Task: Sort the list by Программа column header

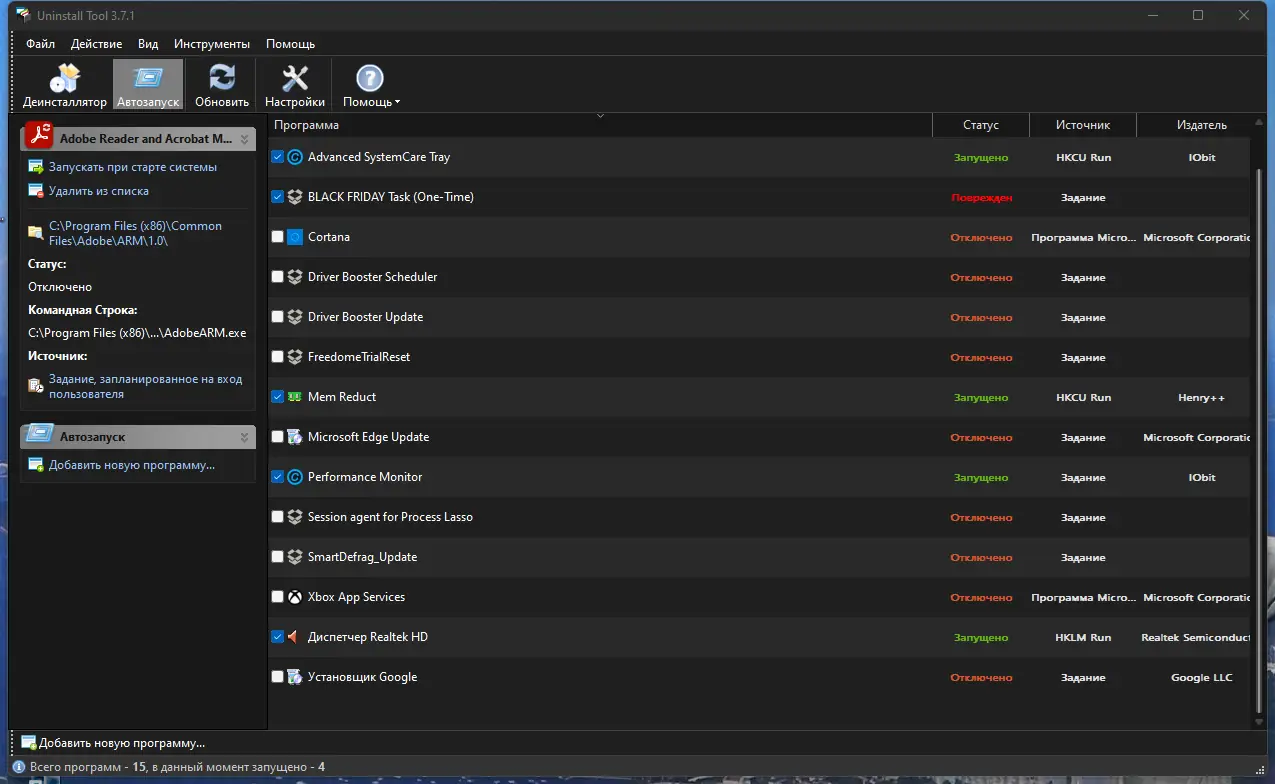Action: coord(600,125)
